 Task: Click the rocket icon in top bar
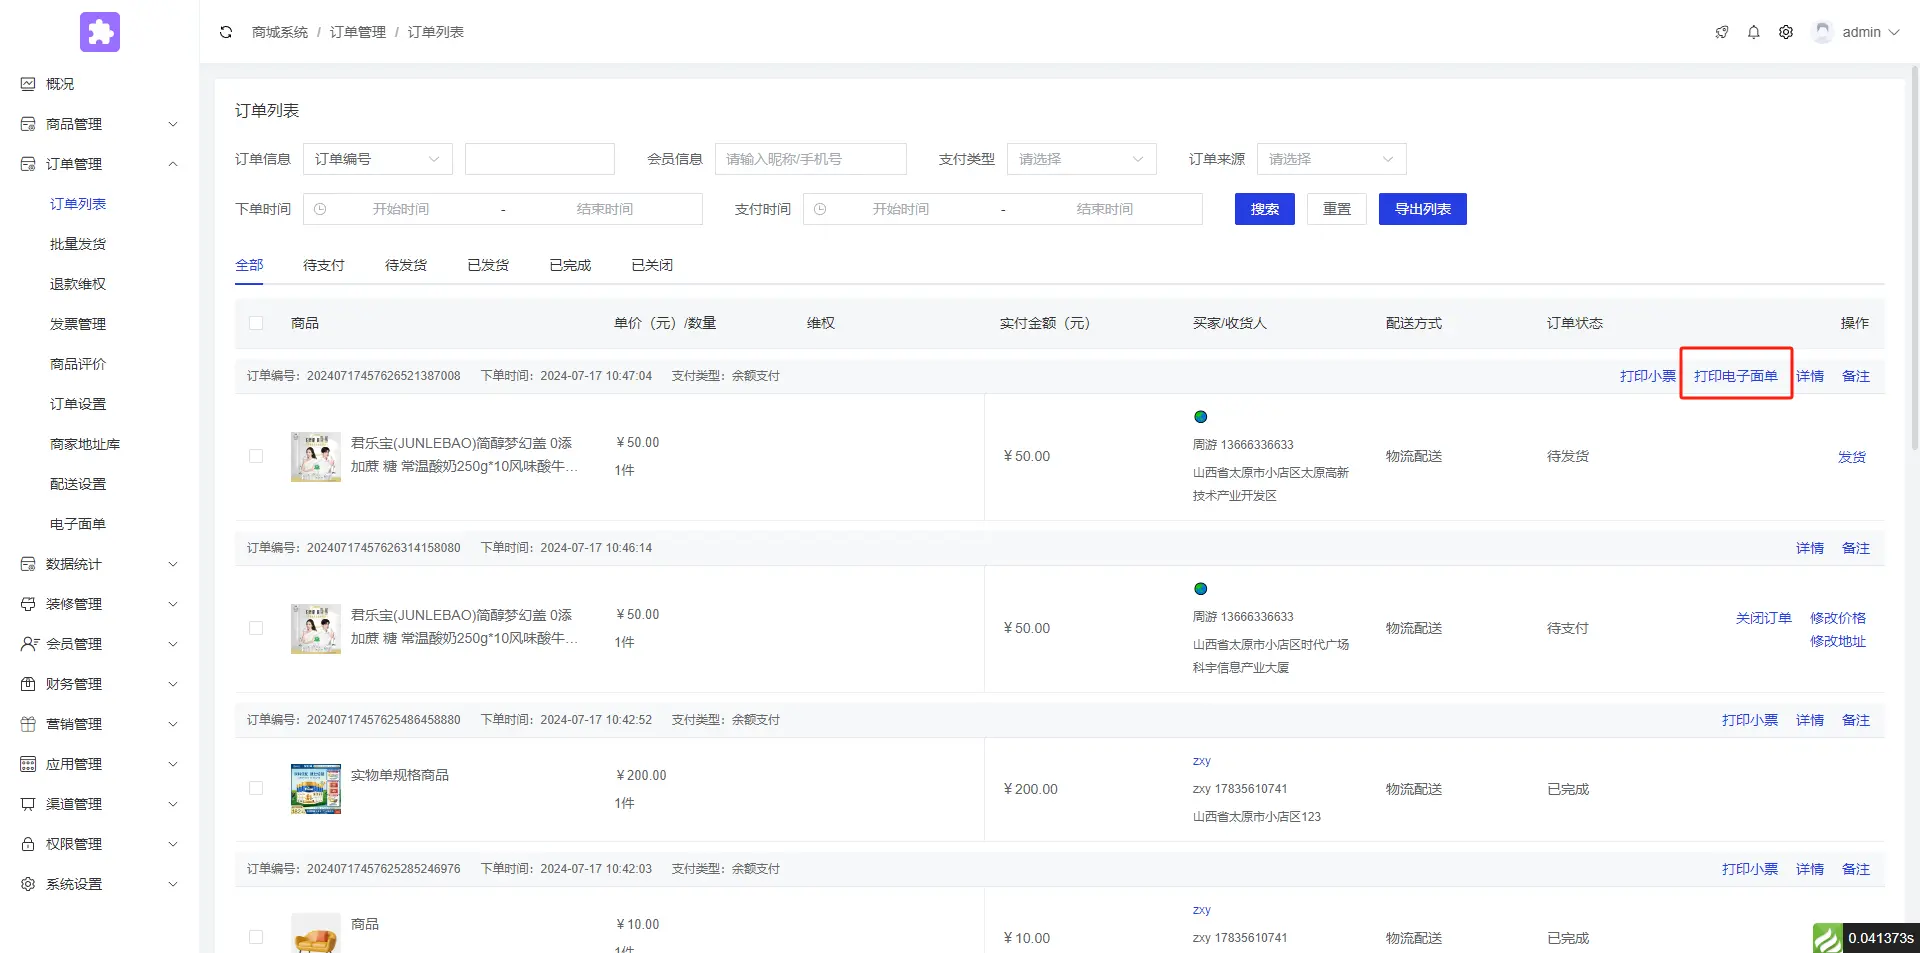1721,32
